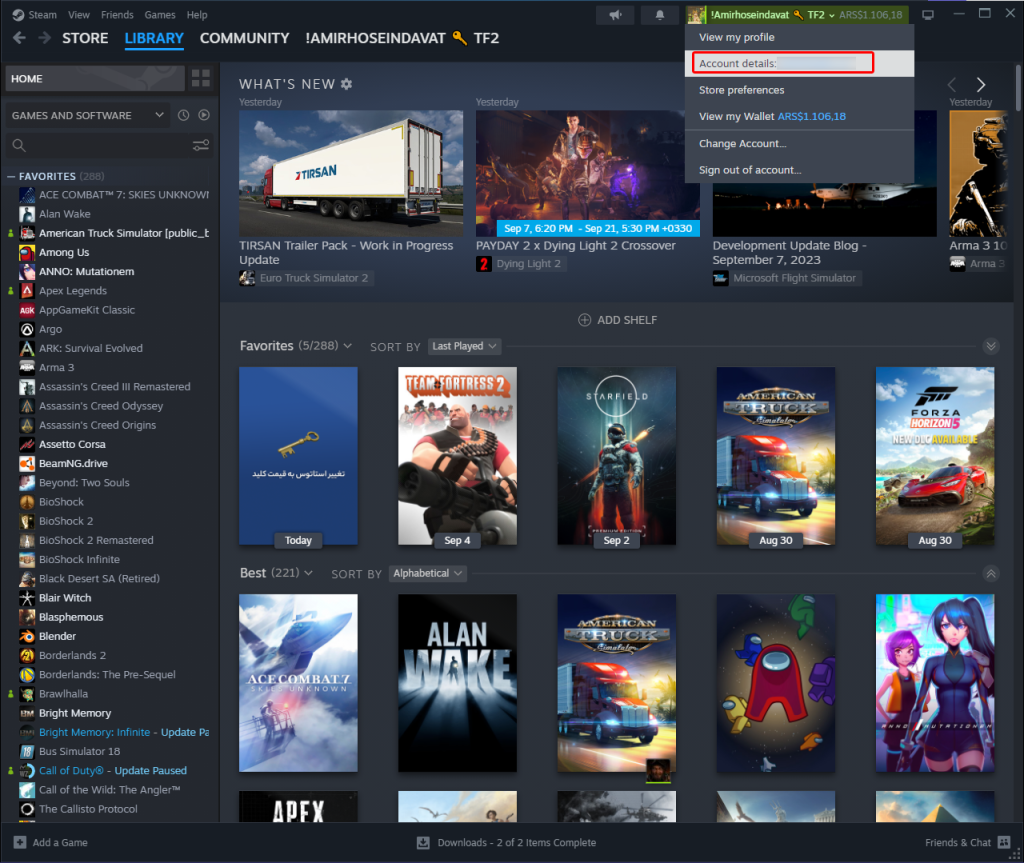Viewport: 1024px width, 863px height.
Task: Open the Starfield game cover
Action: point(616,456)
